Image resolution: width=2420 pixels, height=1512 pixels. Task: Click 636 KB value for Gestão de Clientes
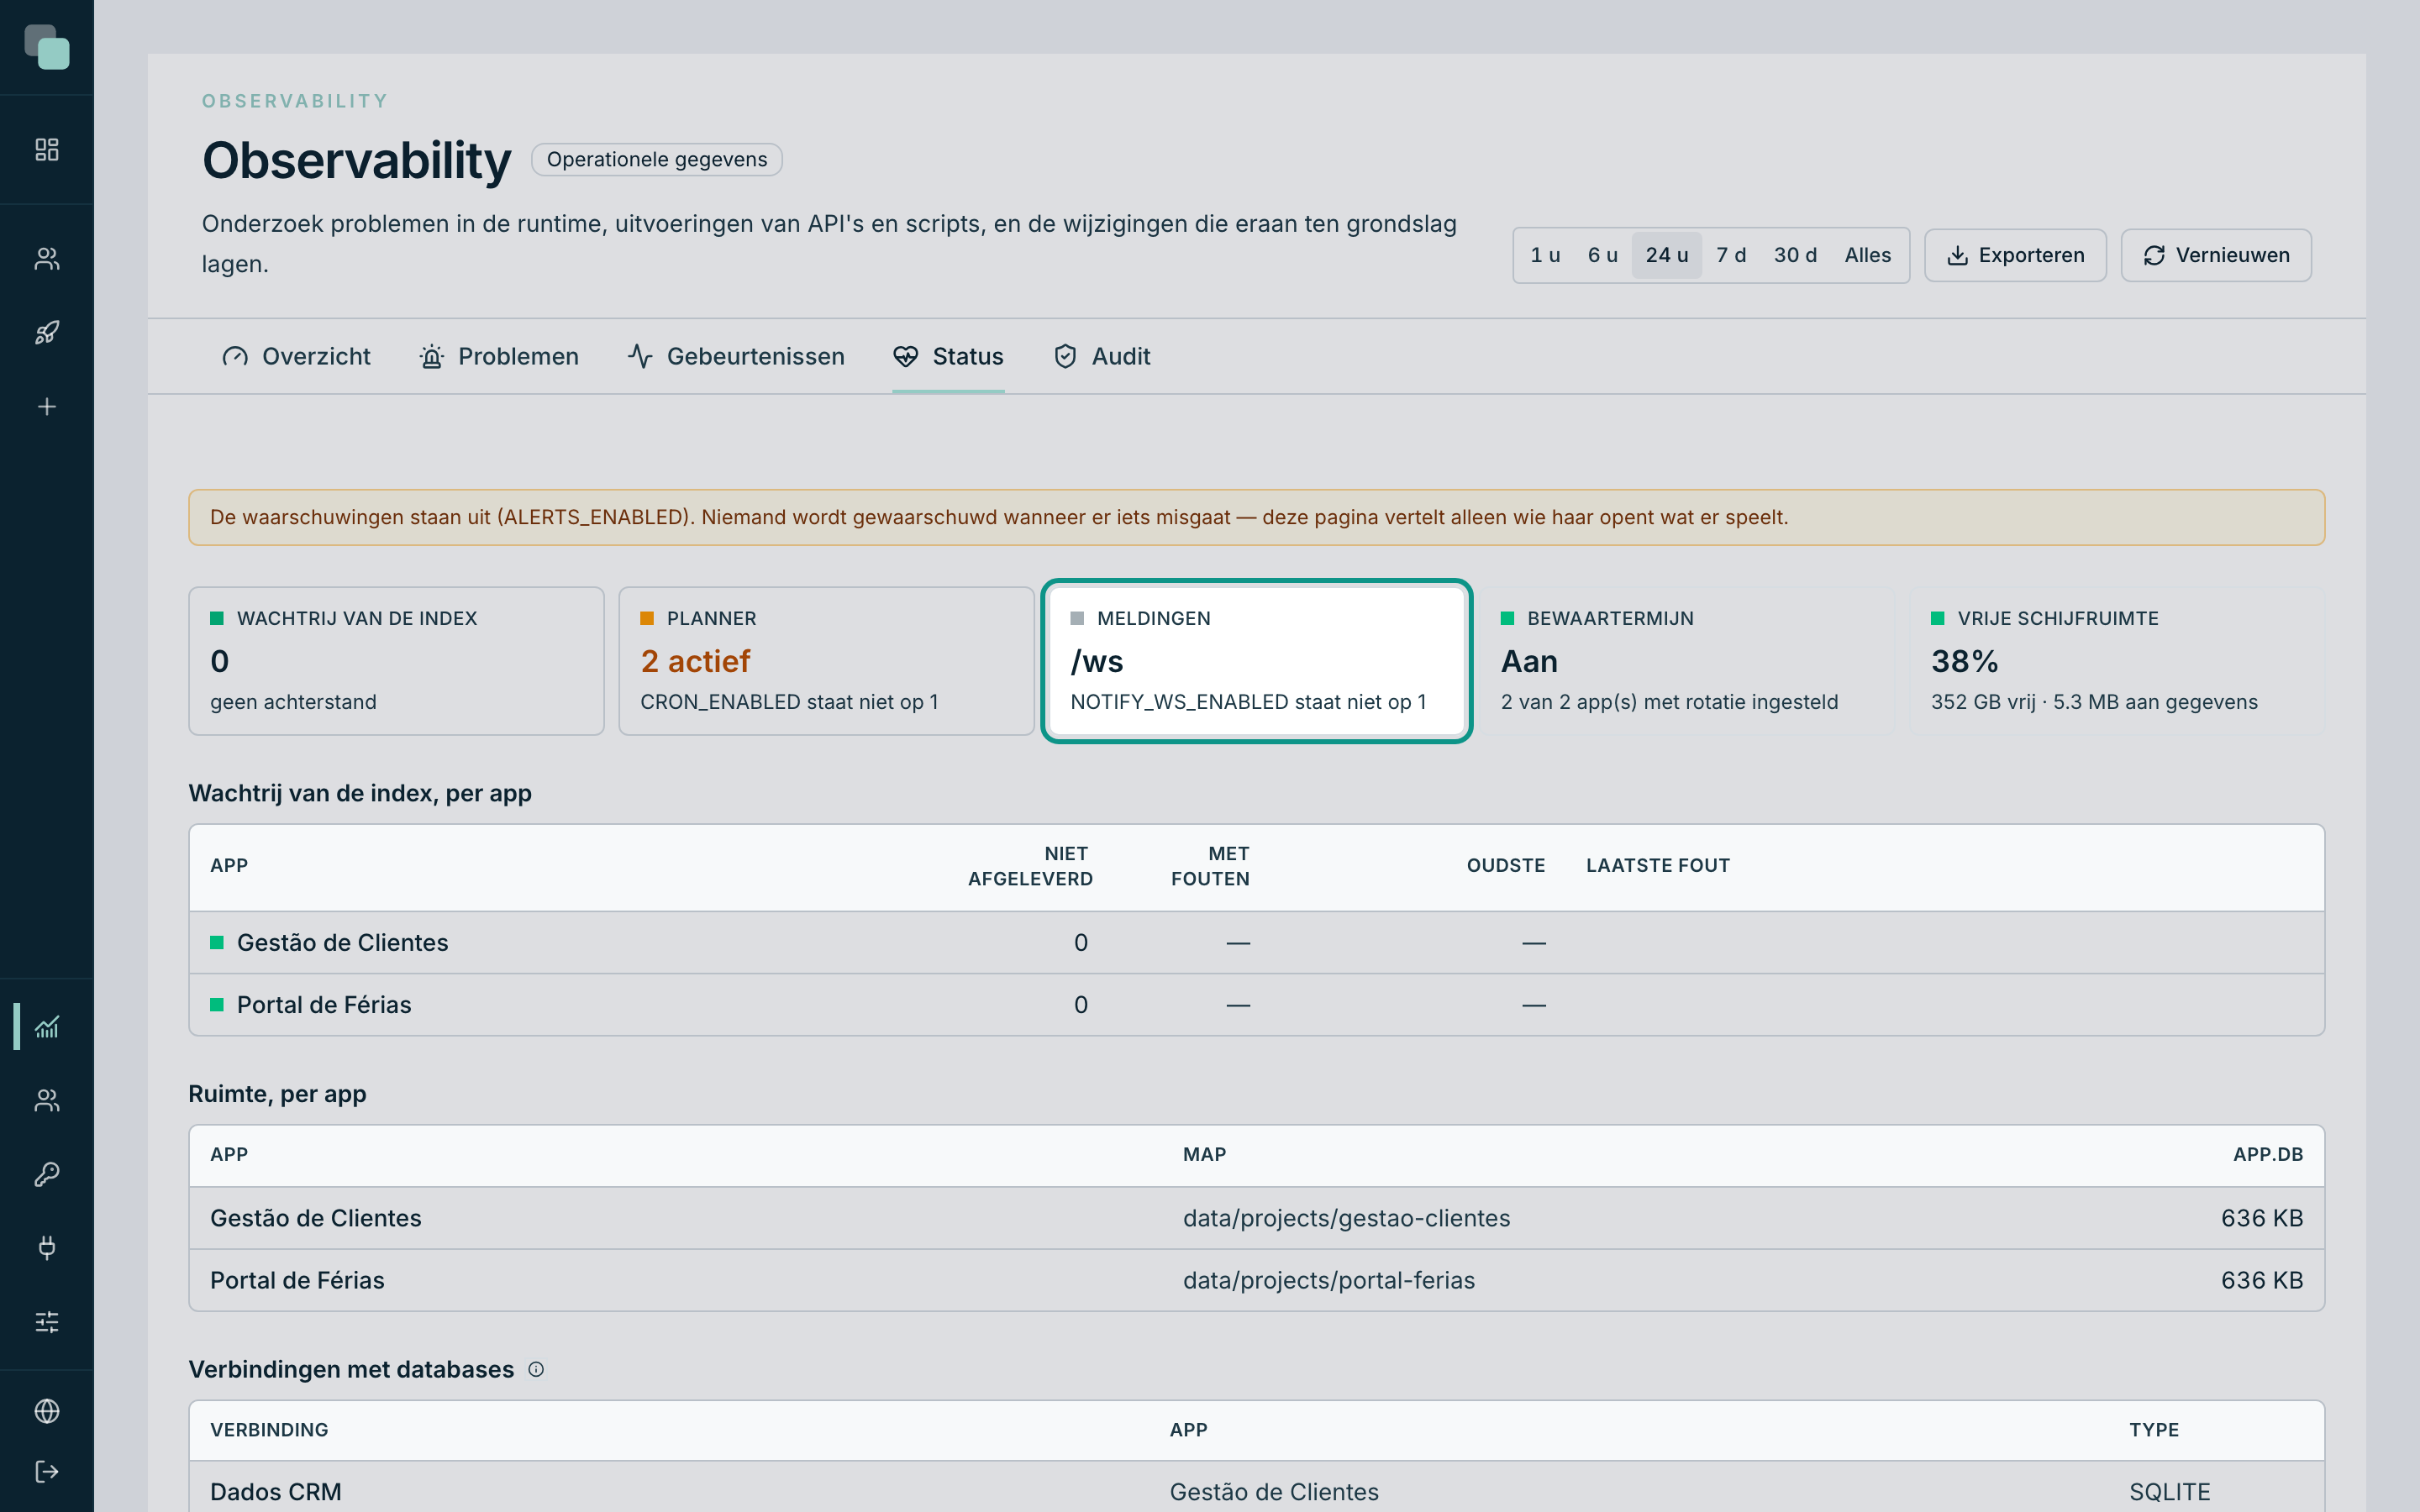(2261, 1218)
